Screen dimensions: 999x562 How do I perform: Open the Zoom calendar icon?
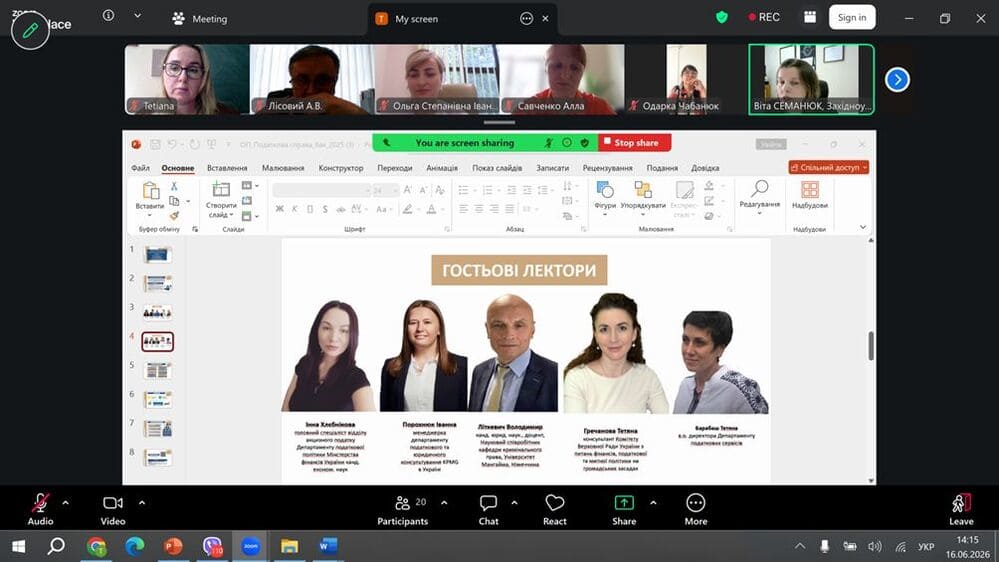(x=810, y=17)
